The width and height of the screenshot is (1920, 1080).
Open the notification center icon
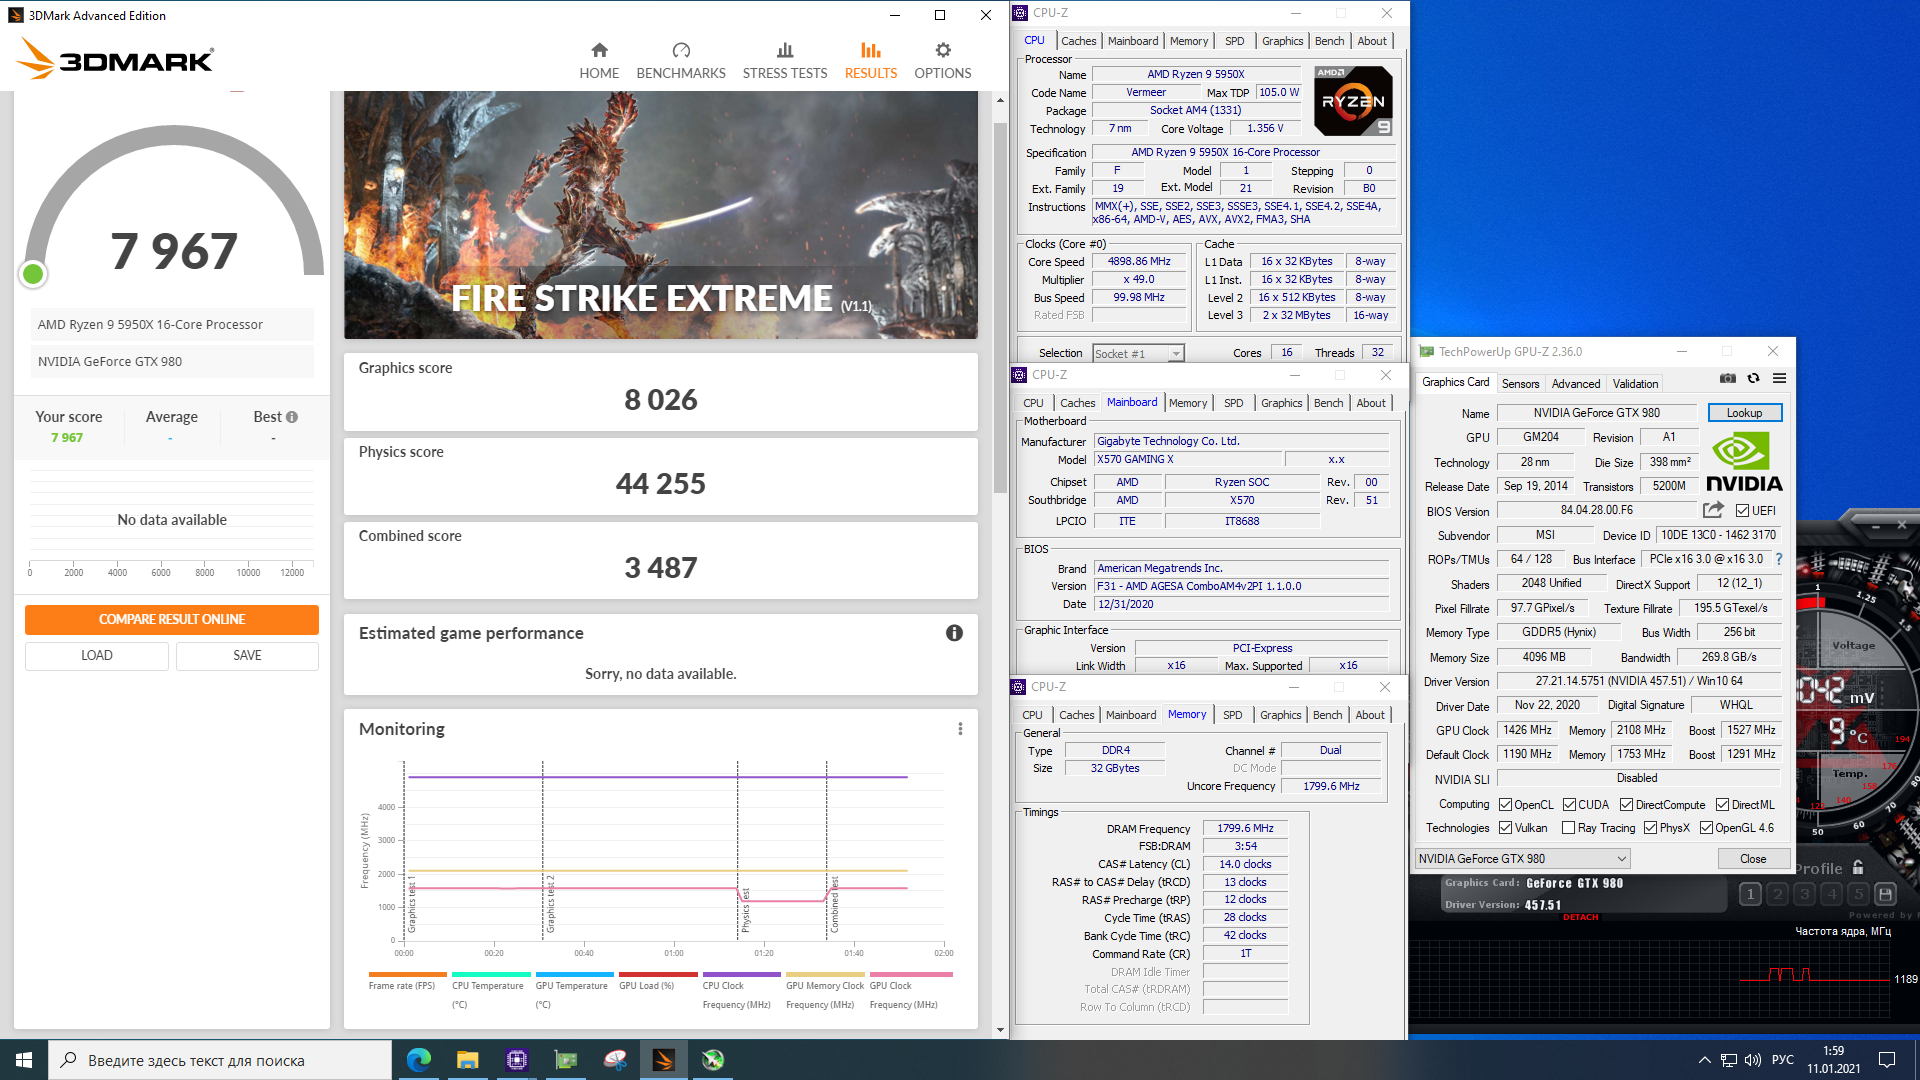click(1887, 1060)
